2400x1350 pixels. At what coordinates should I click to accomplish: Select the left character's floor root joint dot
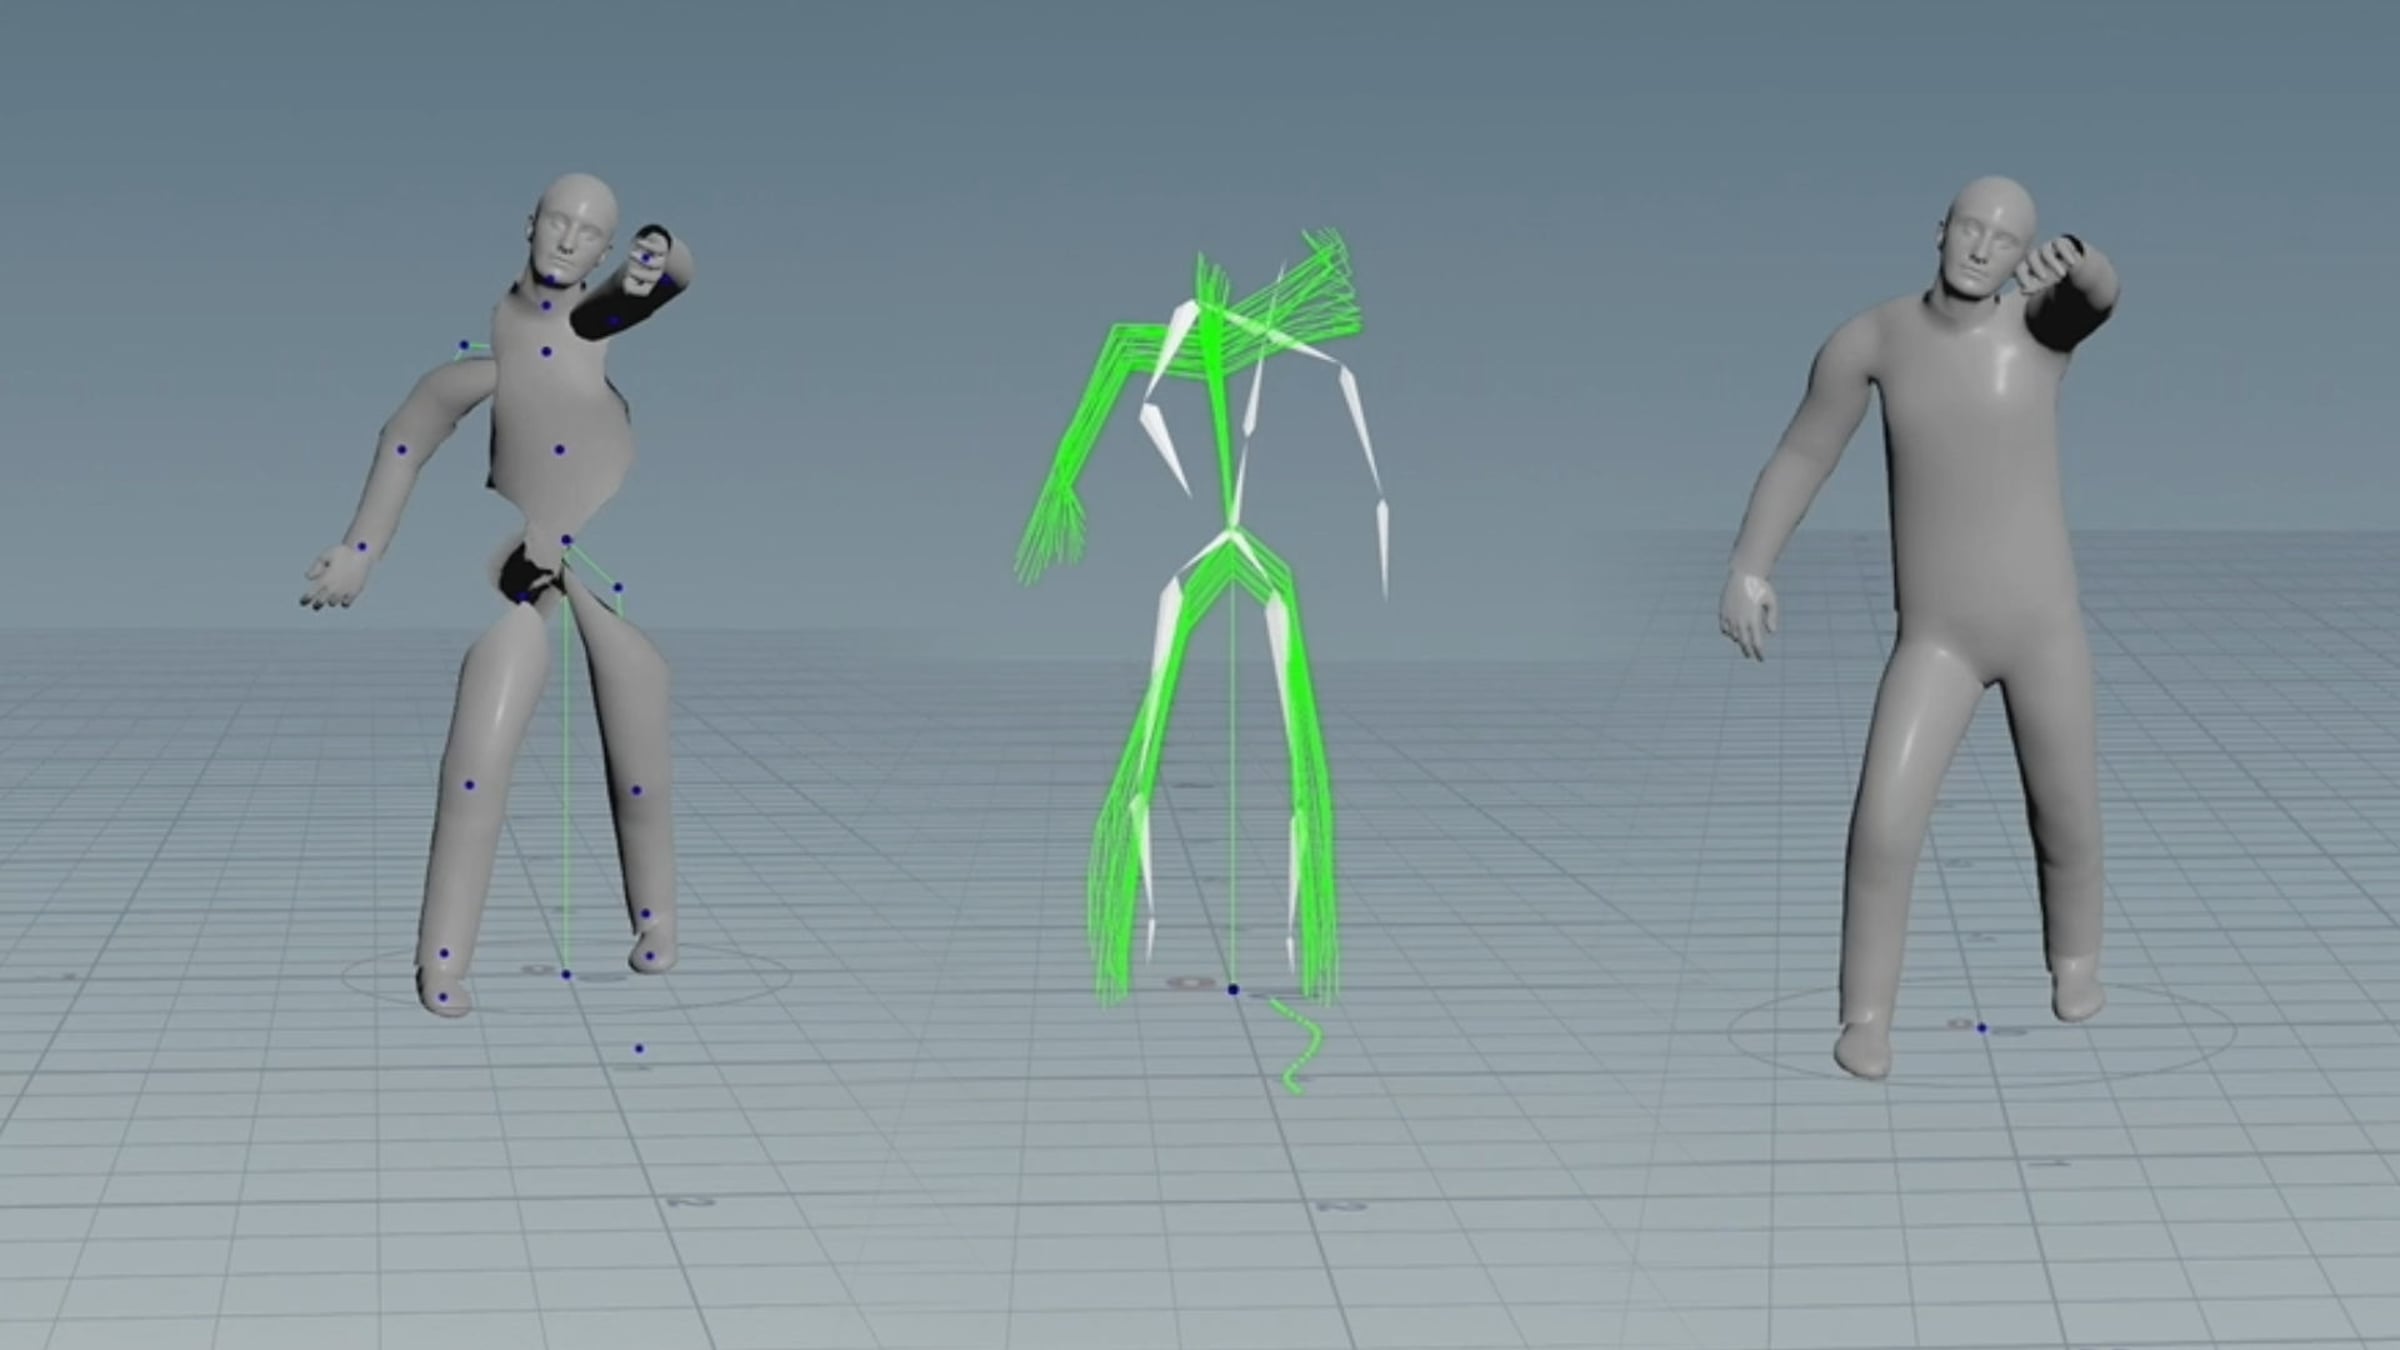click(566, 974)
